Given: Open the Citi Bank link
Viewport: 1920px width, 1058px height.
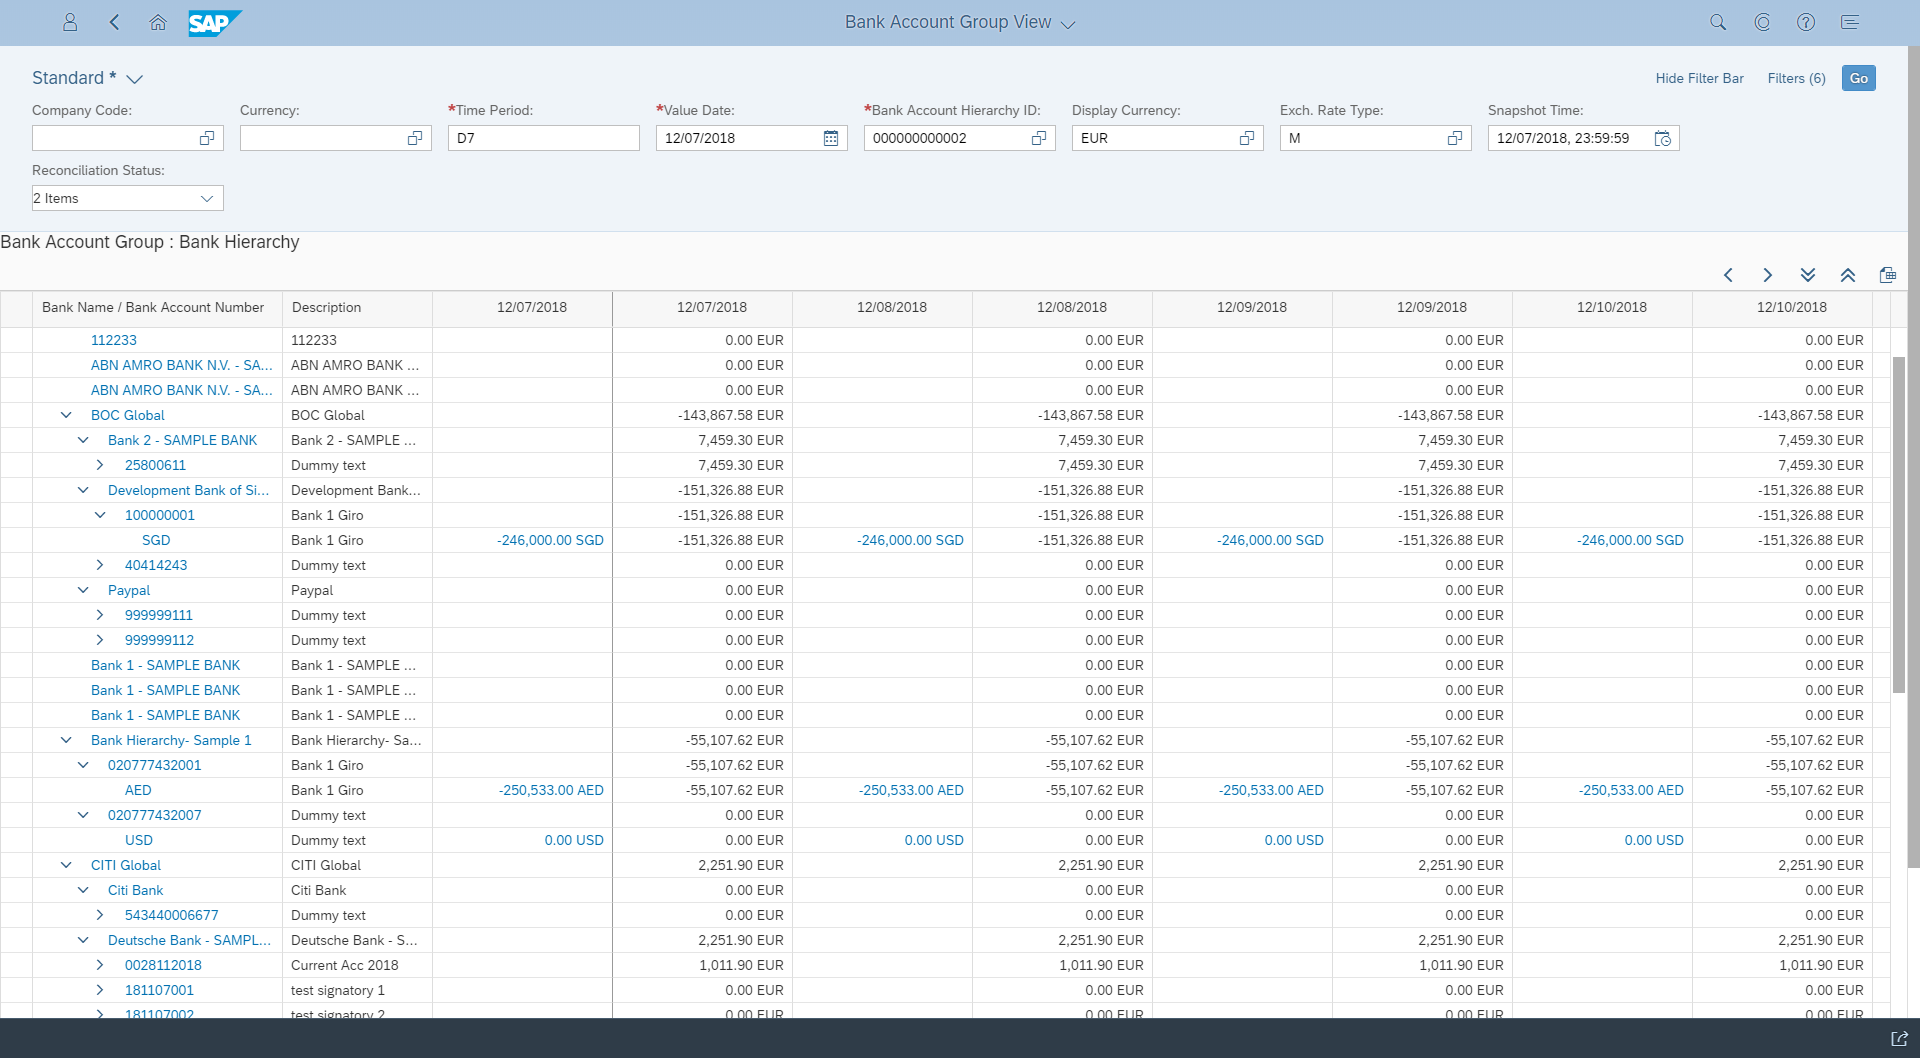Looking at the screenshot, I should point(135,890).
